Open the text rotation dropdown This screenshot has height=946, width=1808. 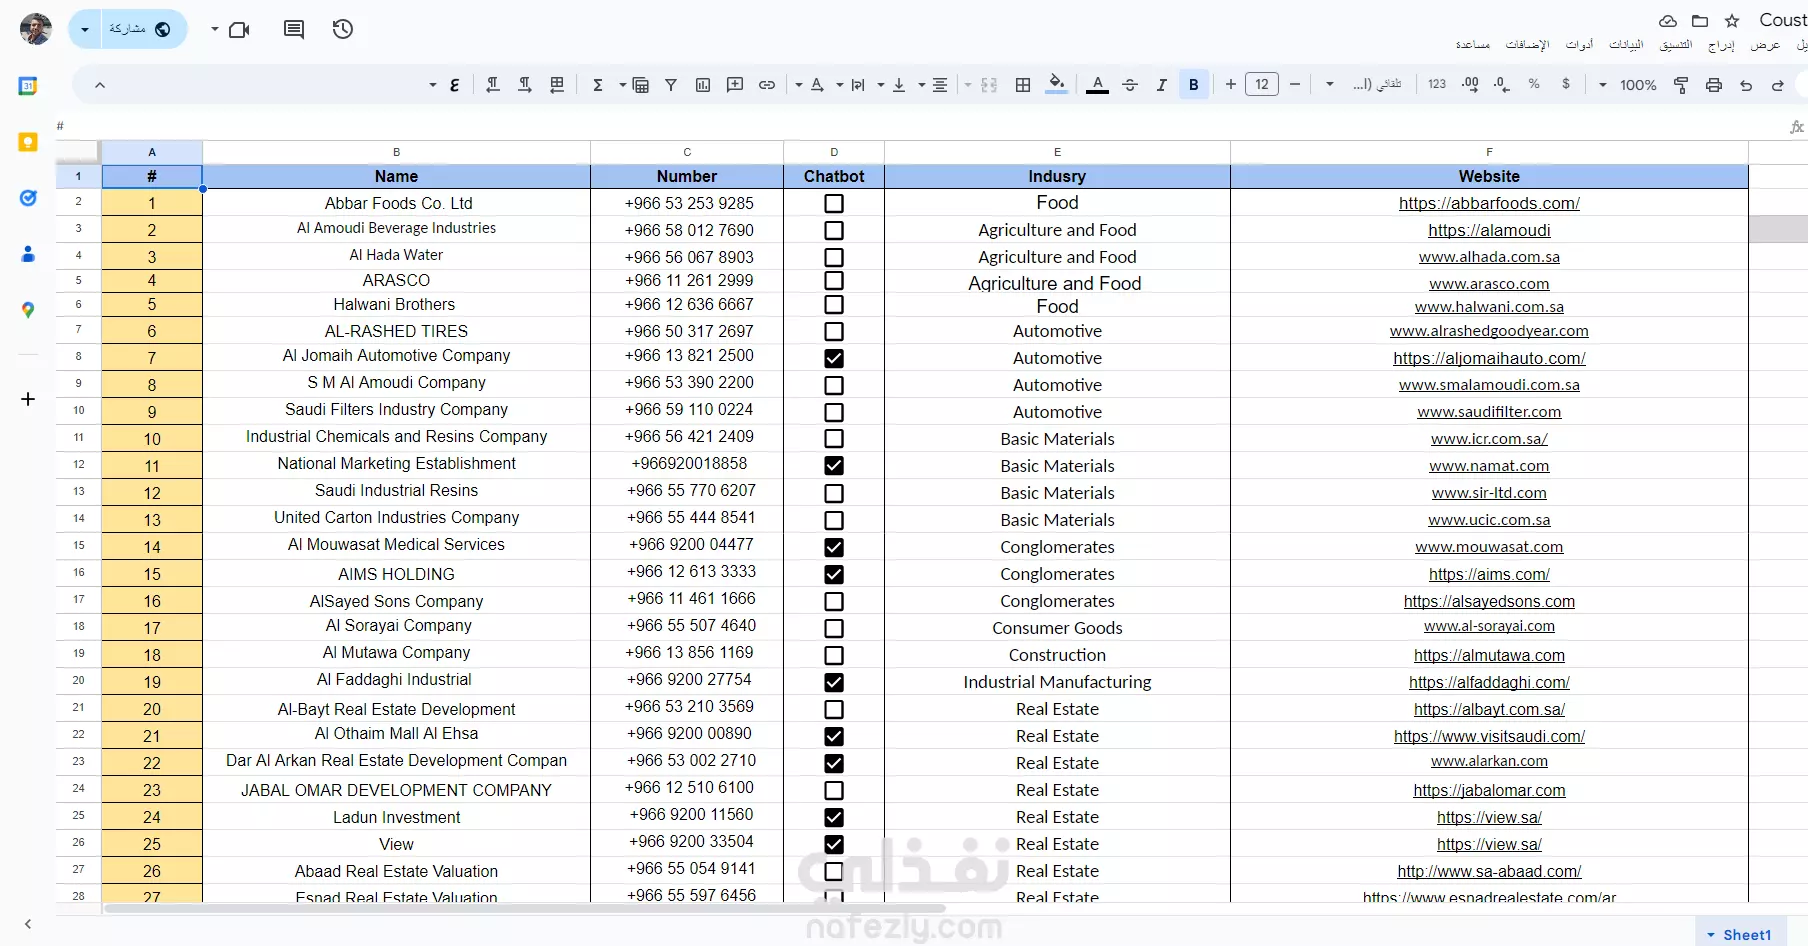[809, 85]
